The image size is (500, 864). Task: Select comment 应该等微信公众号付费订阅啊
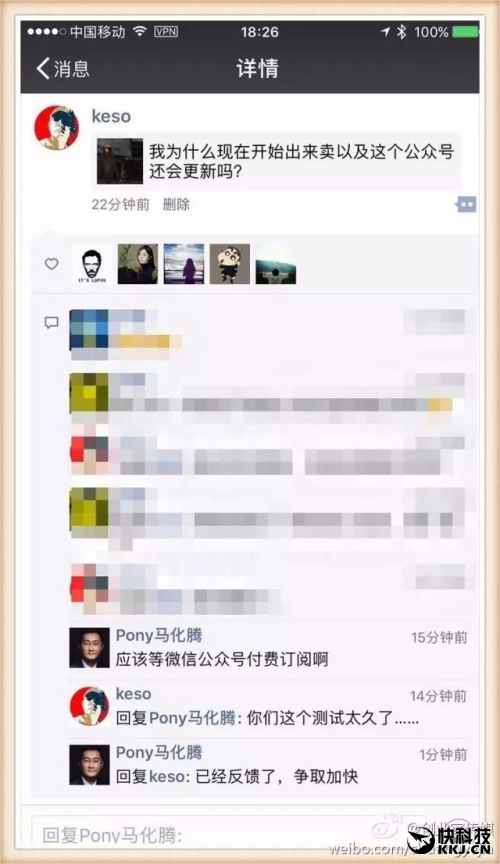[222, 659]
